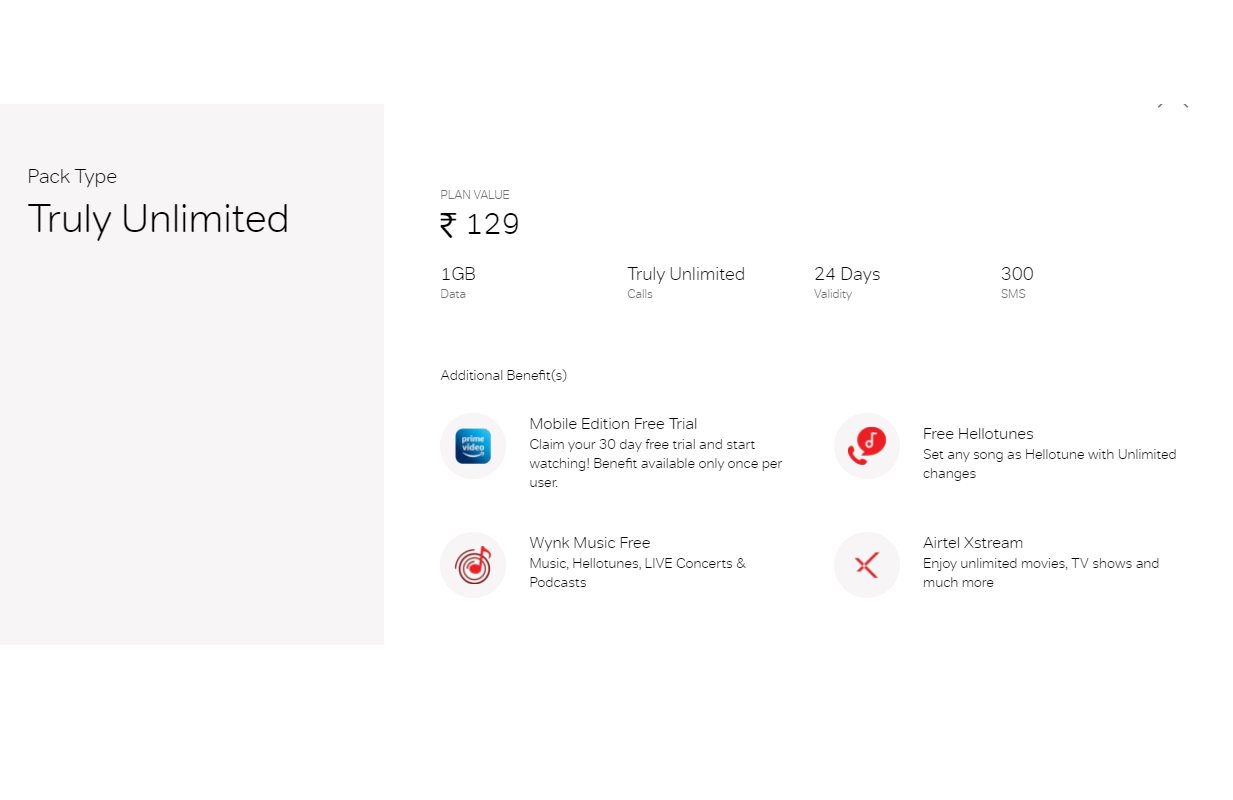Screen dimensions: 1233x800
Task: Click the Prime Video mobile edition icon
Action: click(x=472, y=446)
